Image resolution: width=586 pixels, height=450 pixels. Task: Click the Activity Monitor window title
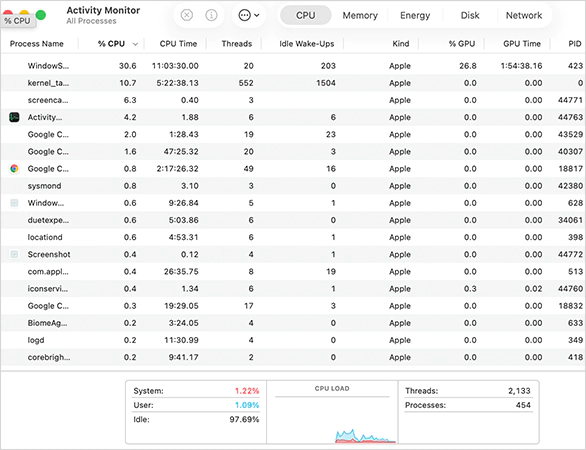coord(103,10)
